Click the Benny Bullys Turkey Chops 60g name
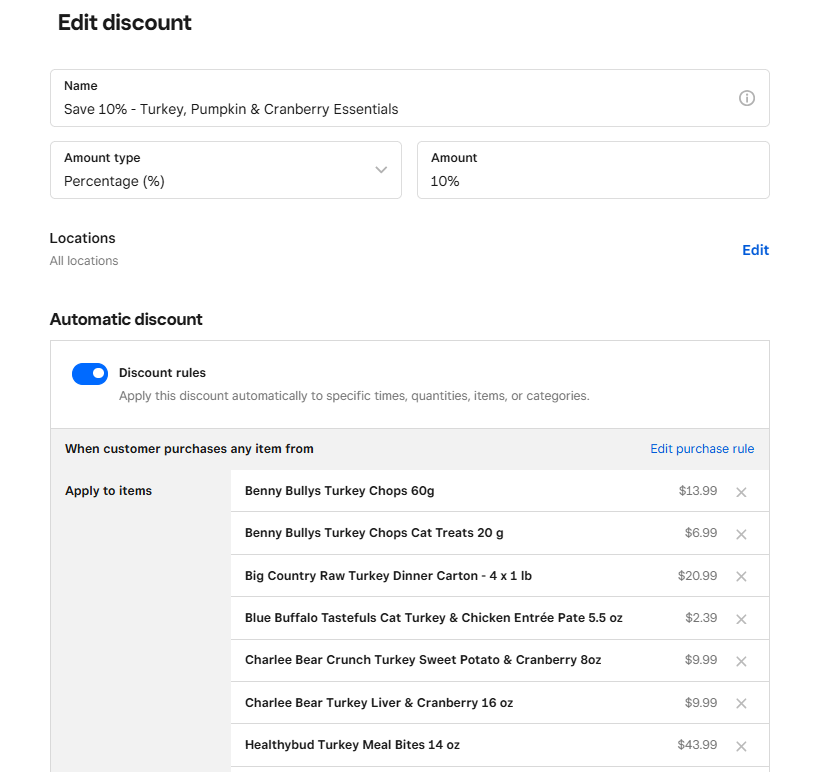This screenshot has height=772, width=823. (339, 491)
